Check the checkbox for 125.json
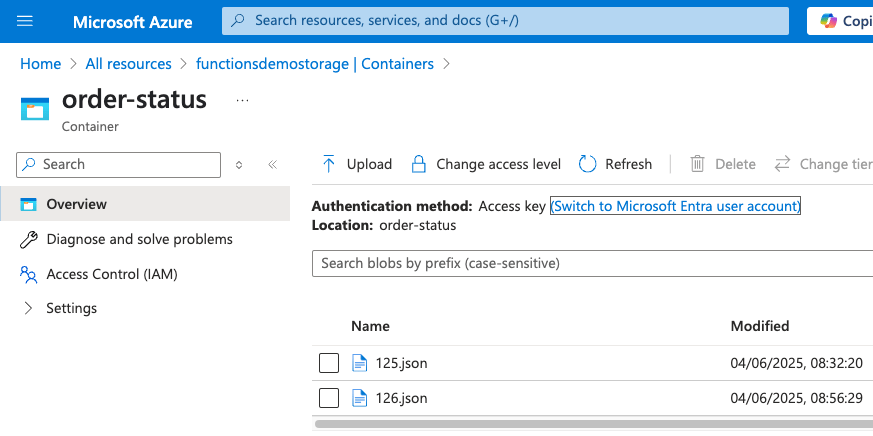Screen dimensions: 873x436 [x=329, y=364]
